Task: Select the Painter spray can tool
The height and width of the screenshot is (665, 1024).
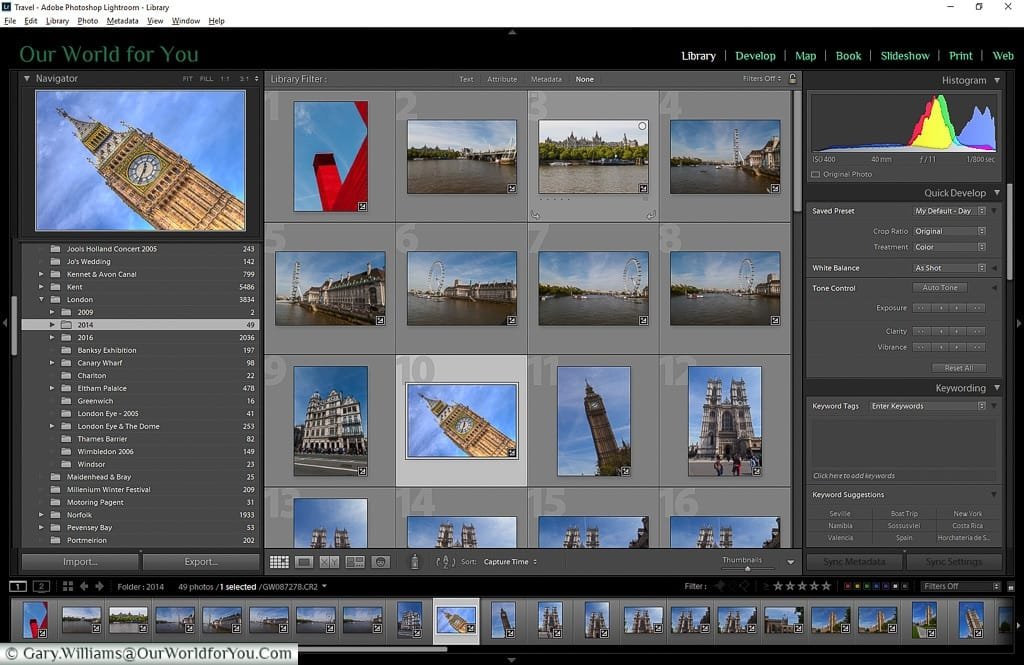Action: tap(414, 561)
